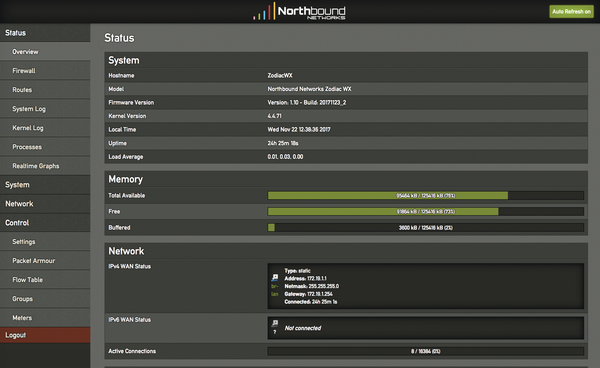View the System Log

pyautogui.click(x=45, y=109)
